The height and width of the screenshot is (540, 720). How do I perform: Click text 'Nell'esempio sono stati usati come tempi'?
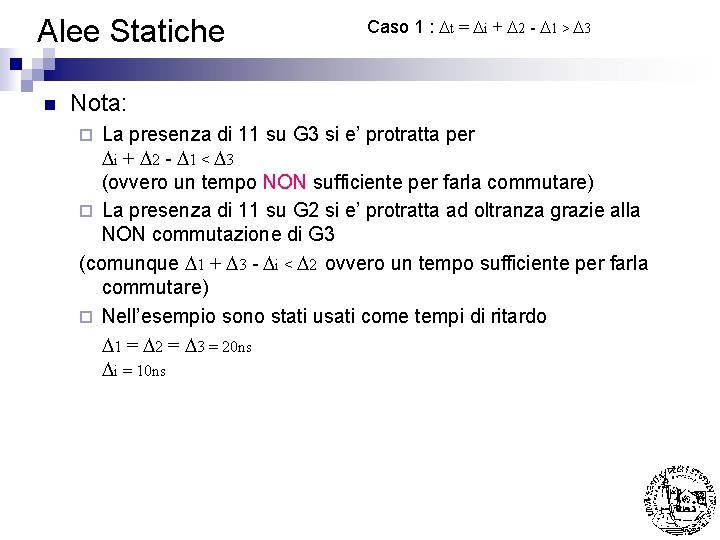tap(324, 316)
